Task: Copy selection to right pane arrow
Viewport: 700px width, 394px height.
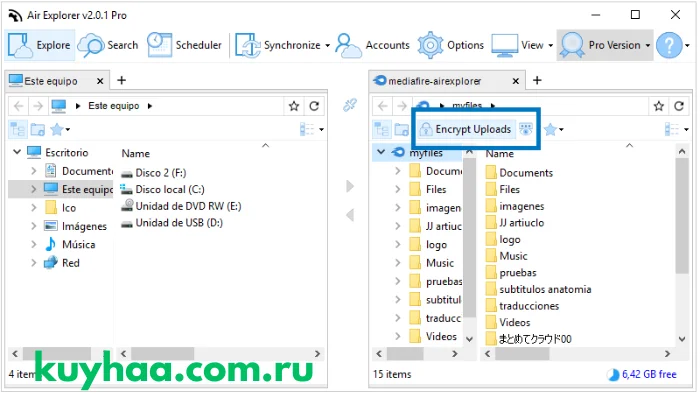Action: pos(350,186)
